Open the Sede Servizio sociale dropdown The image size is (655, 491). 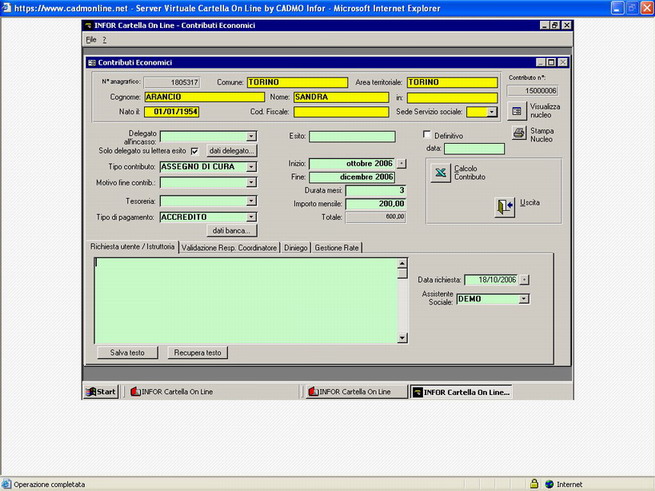492,112
